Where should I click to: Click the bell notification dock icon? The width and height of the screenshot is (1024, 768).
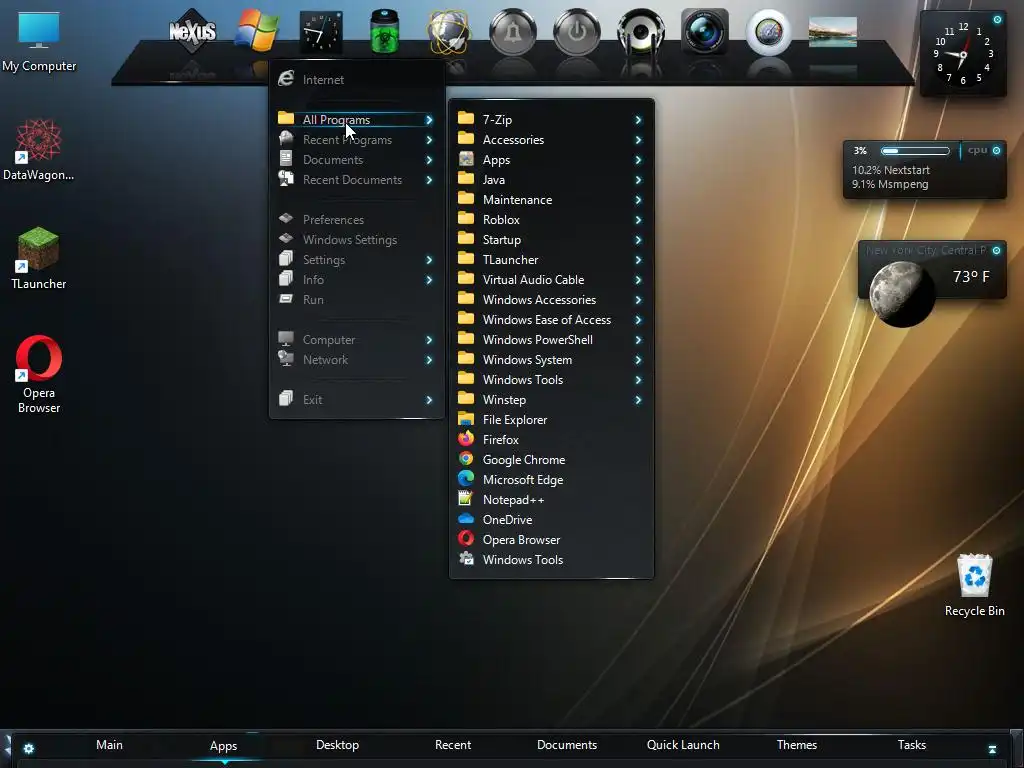point(513,31)
